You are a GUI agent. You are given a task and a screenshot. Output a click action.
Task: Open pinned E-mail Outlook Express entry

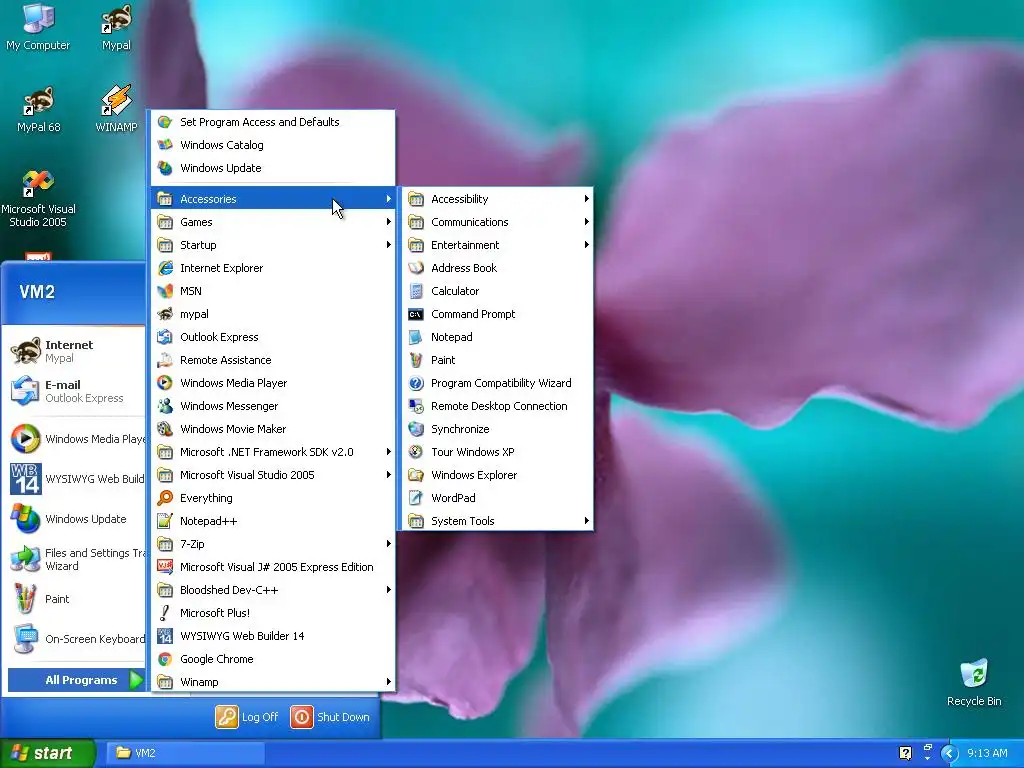click(x=74, y=391)
